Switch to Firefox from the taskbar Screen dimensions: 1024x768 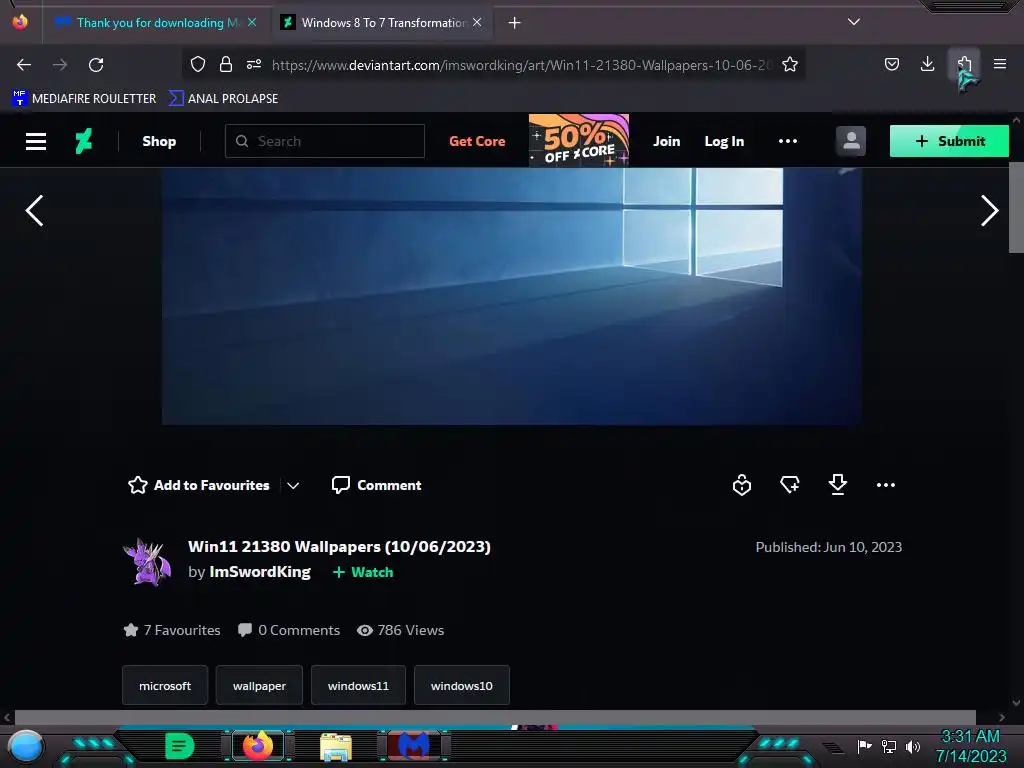coord(258,746)
